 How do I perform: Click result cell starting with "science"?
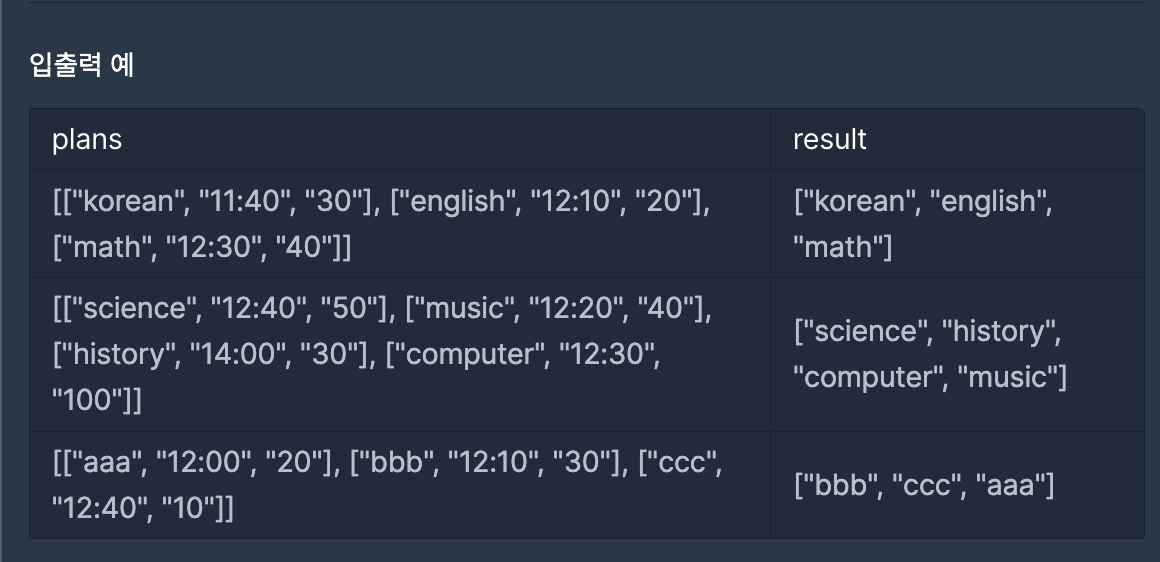coord(957,354)
